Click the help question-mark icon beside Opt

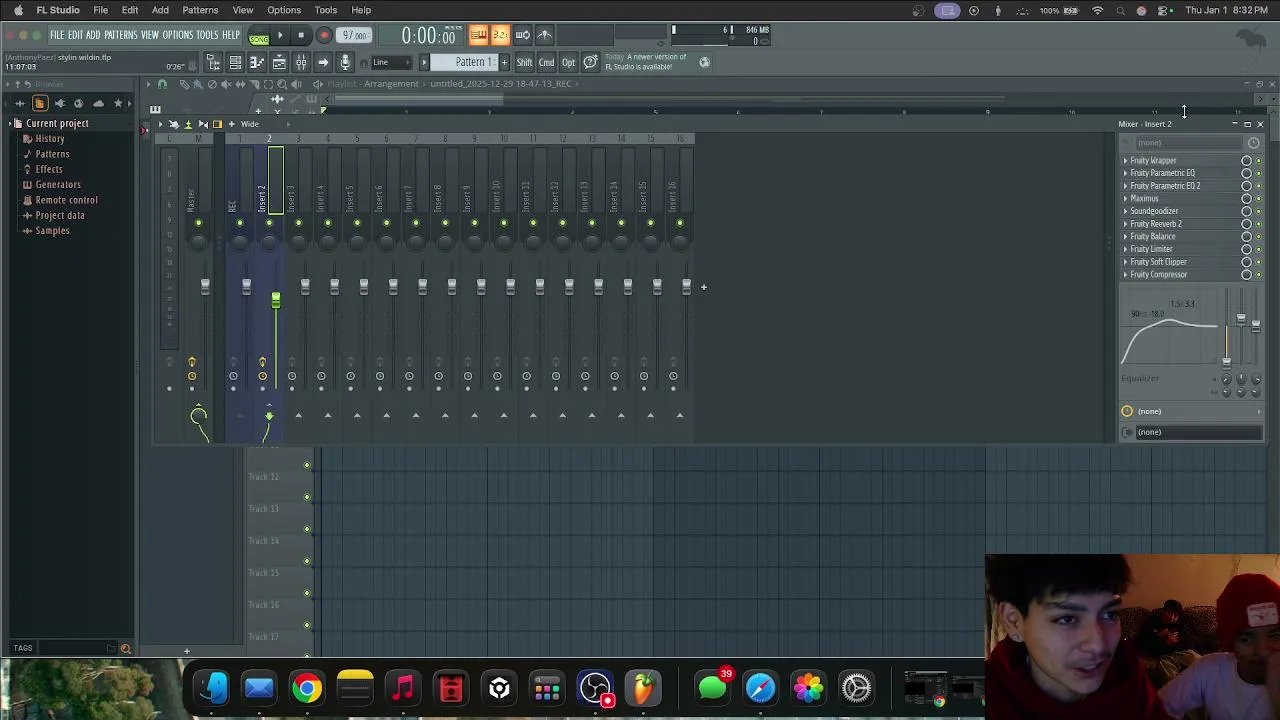(x=591, y=63)
